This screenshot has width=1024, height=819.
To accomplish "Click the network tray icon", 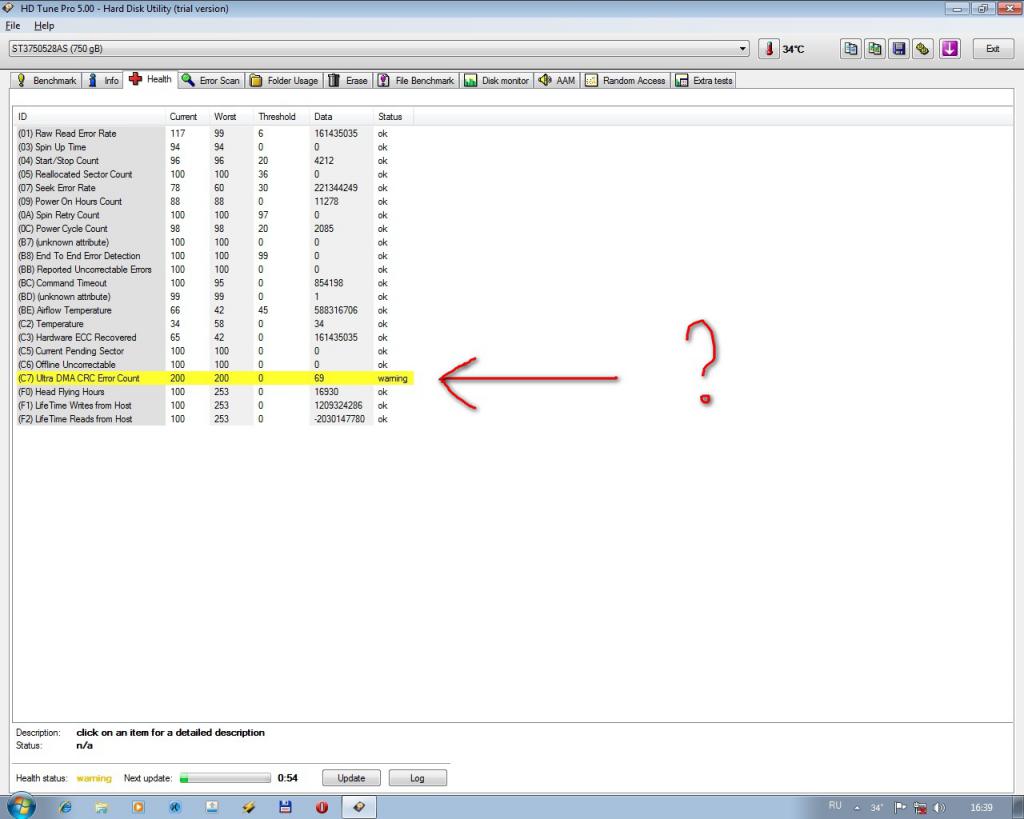I will pos(920,808).
